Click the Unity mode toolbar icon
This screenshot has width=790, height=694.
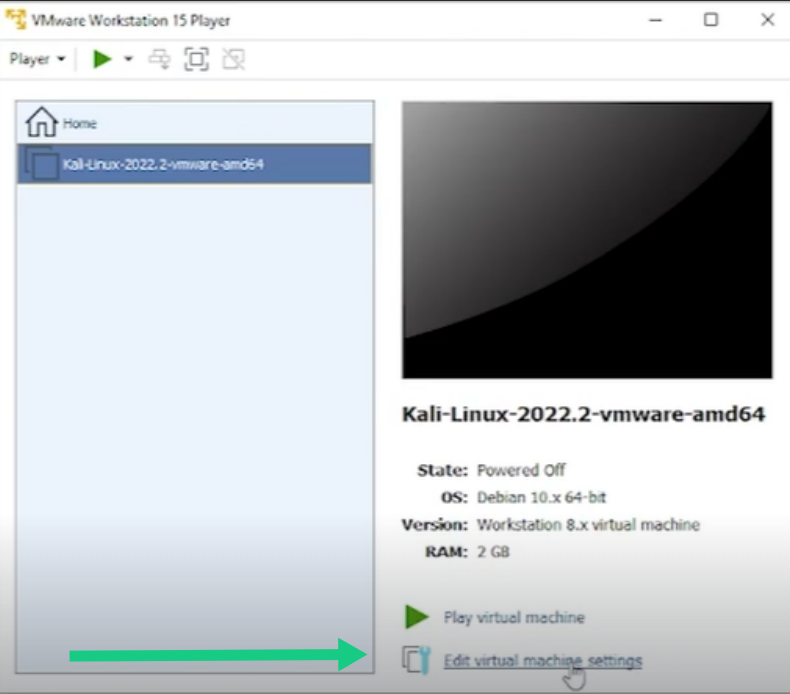[234, 59]
